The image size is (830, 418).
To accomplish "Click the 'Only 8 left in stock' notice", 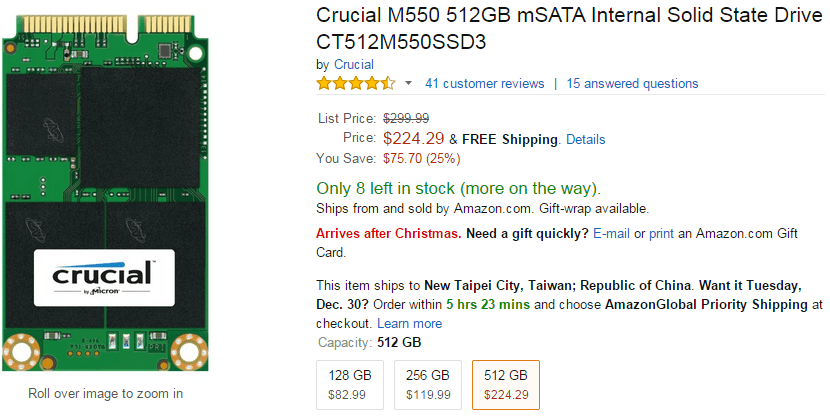I will tap(458, 188).
